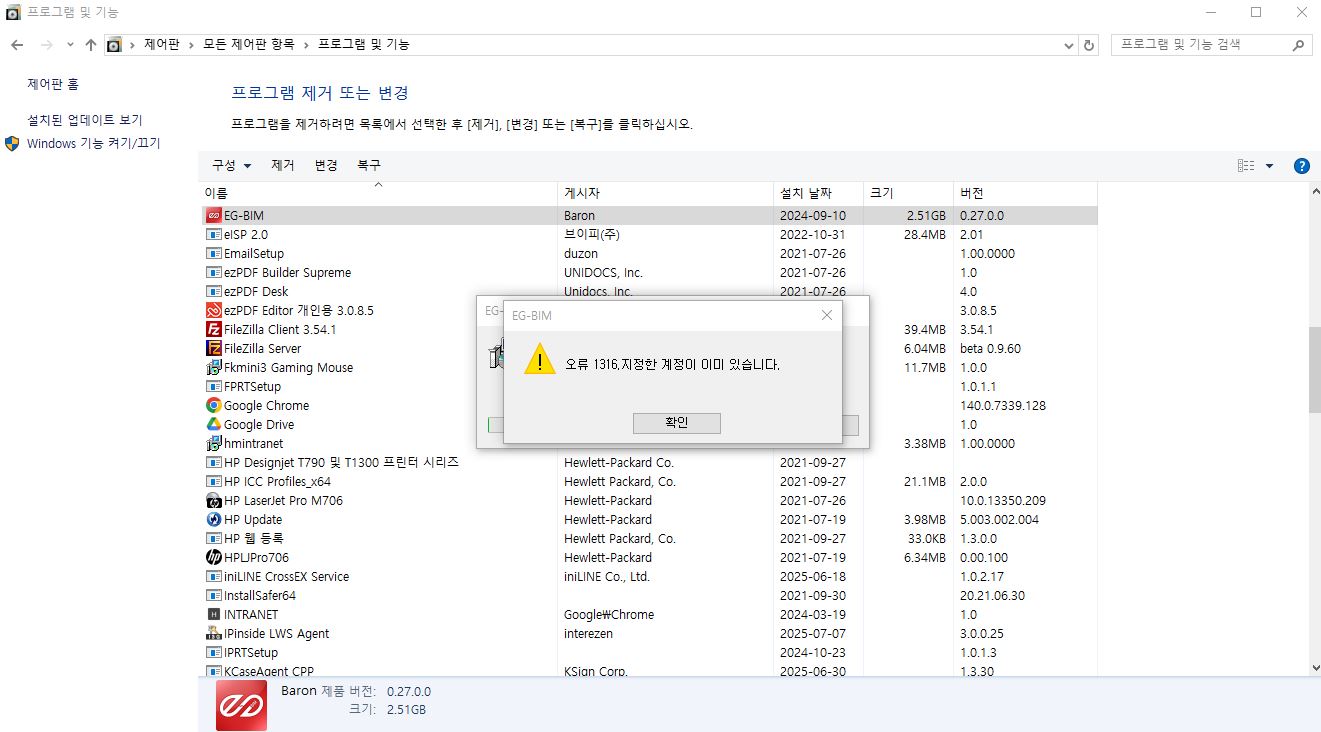
Task: Open the dropdown arrow beside the view options icon
Action: 1270,166
